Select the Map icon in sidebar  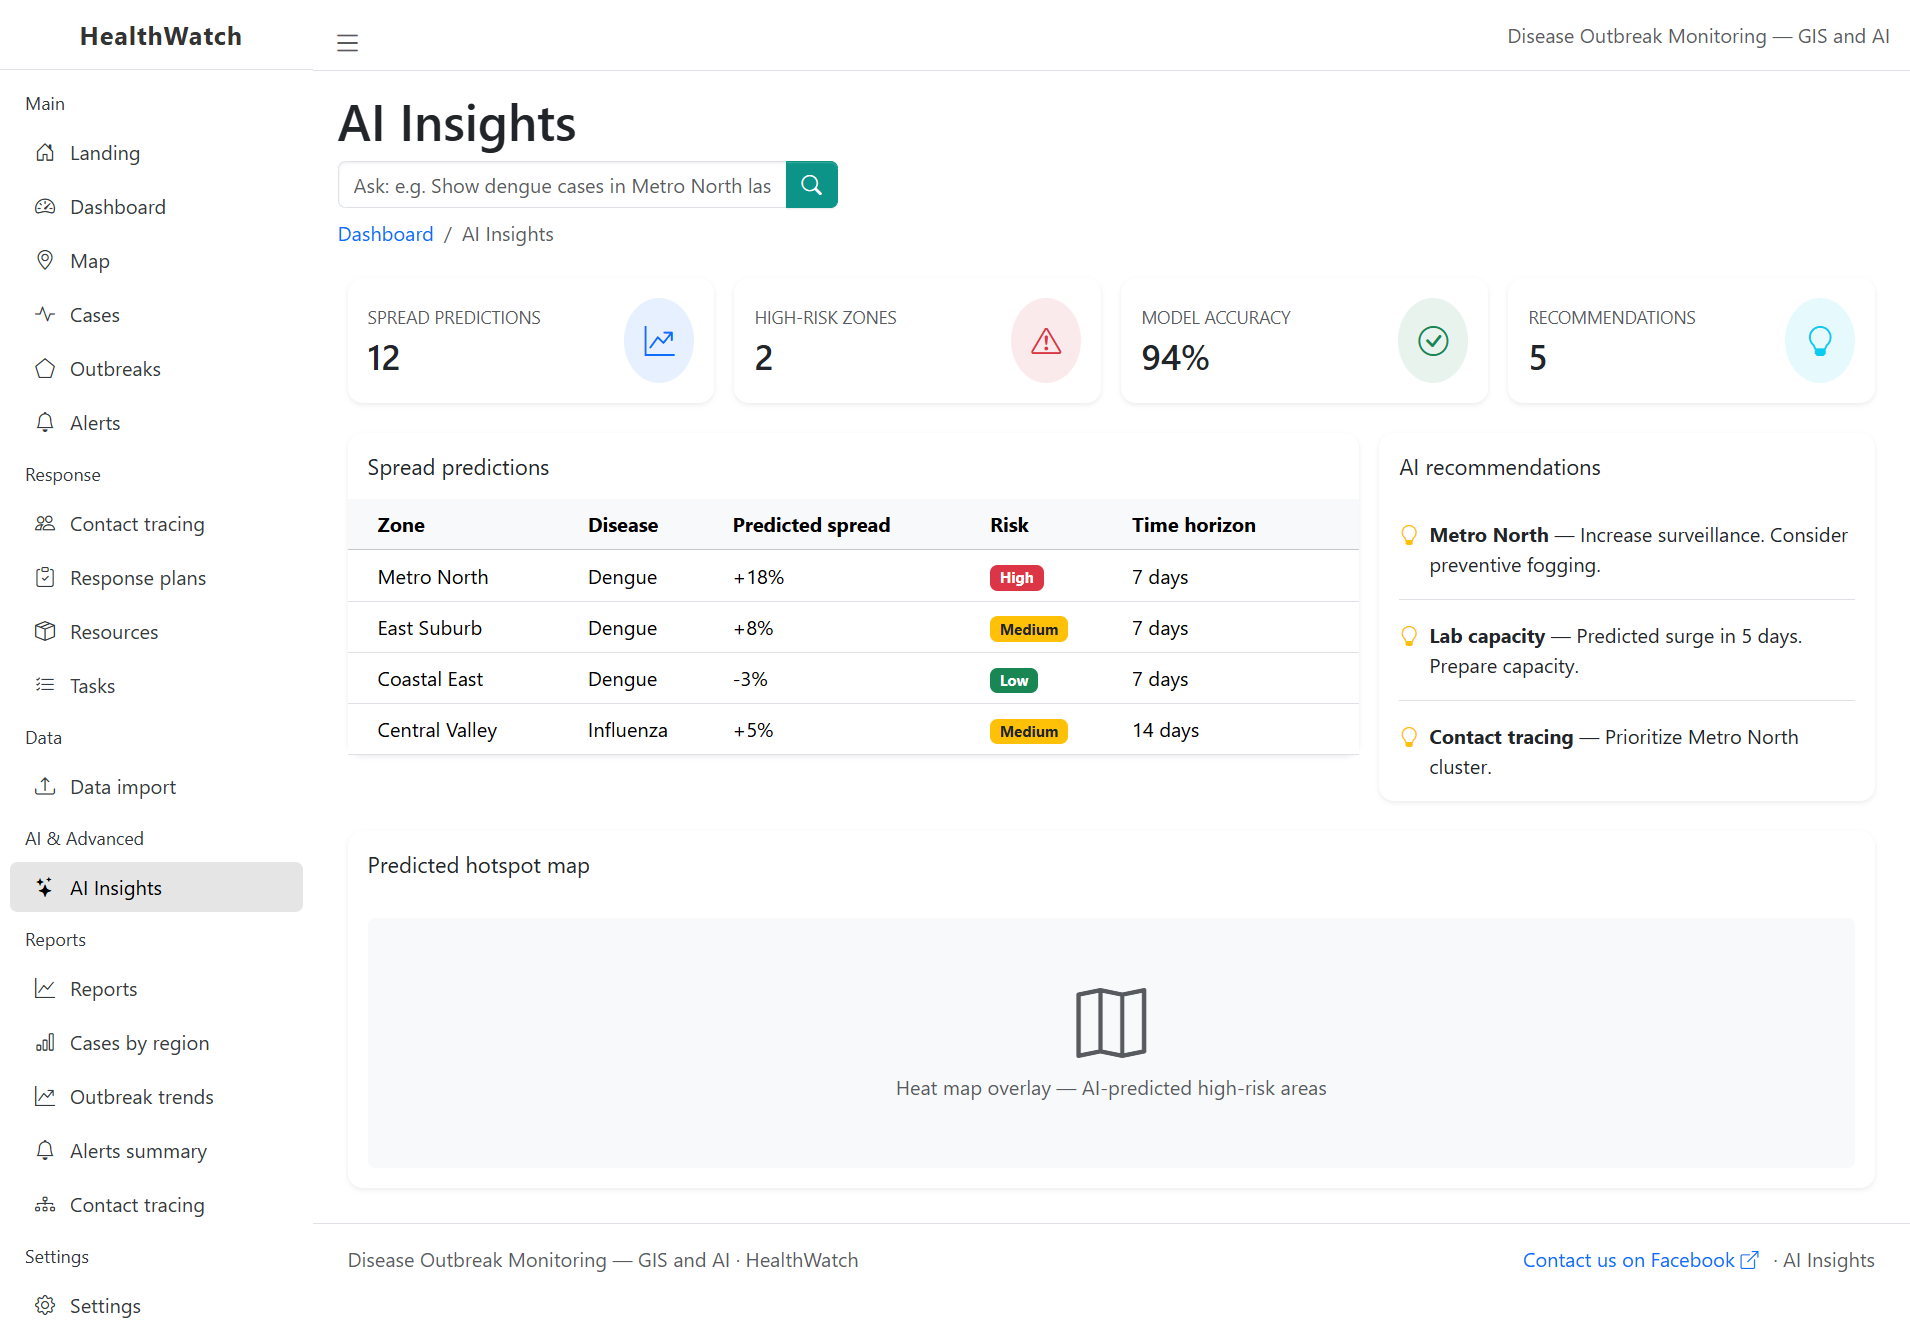(45, 260)
